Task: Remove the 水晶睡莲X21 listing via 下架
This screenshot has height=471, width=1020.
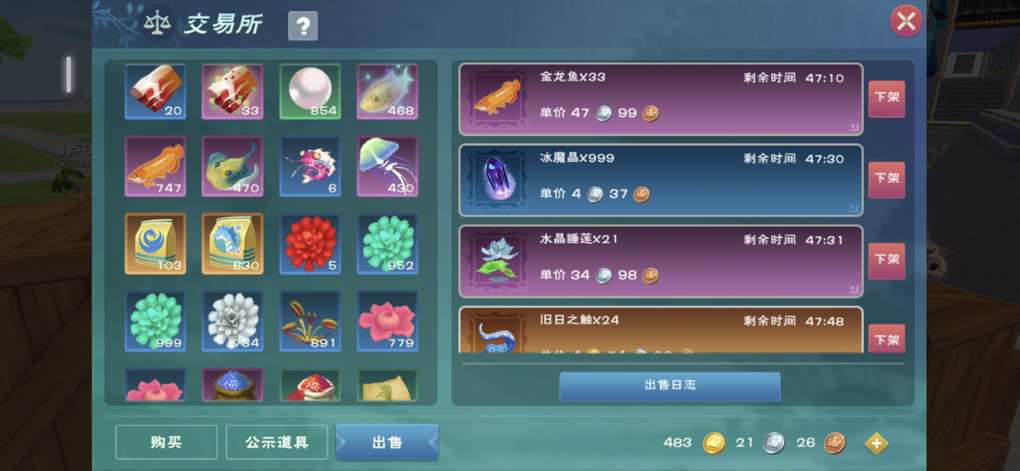Action: coord(887,261)
